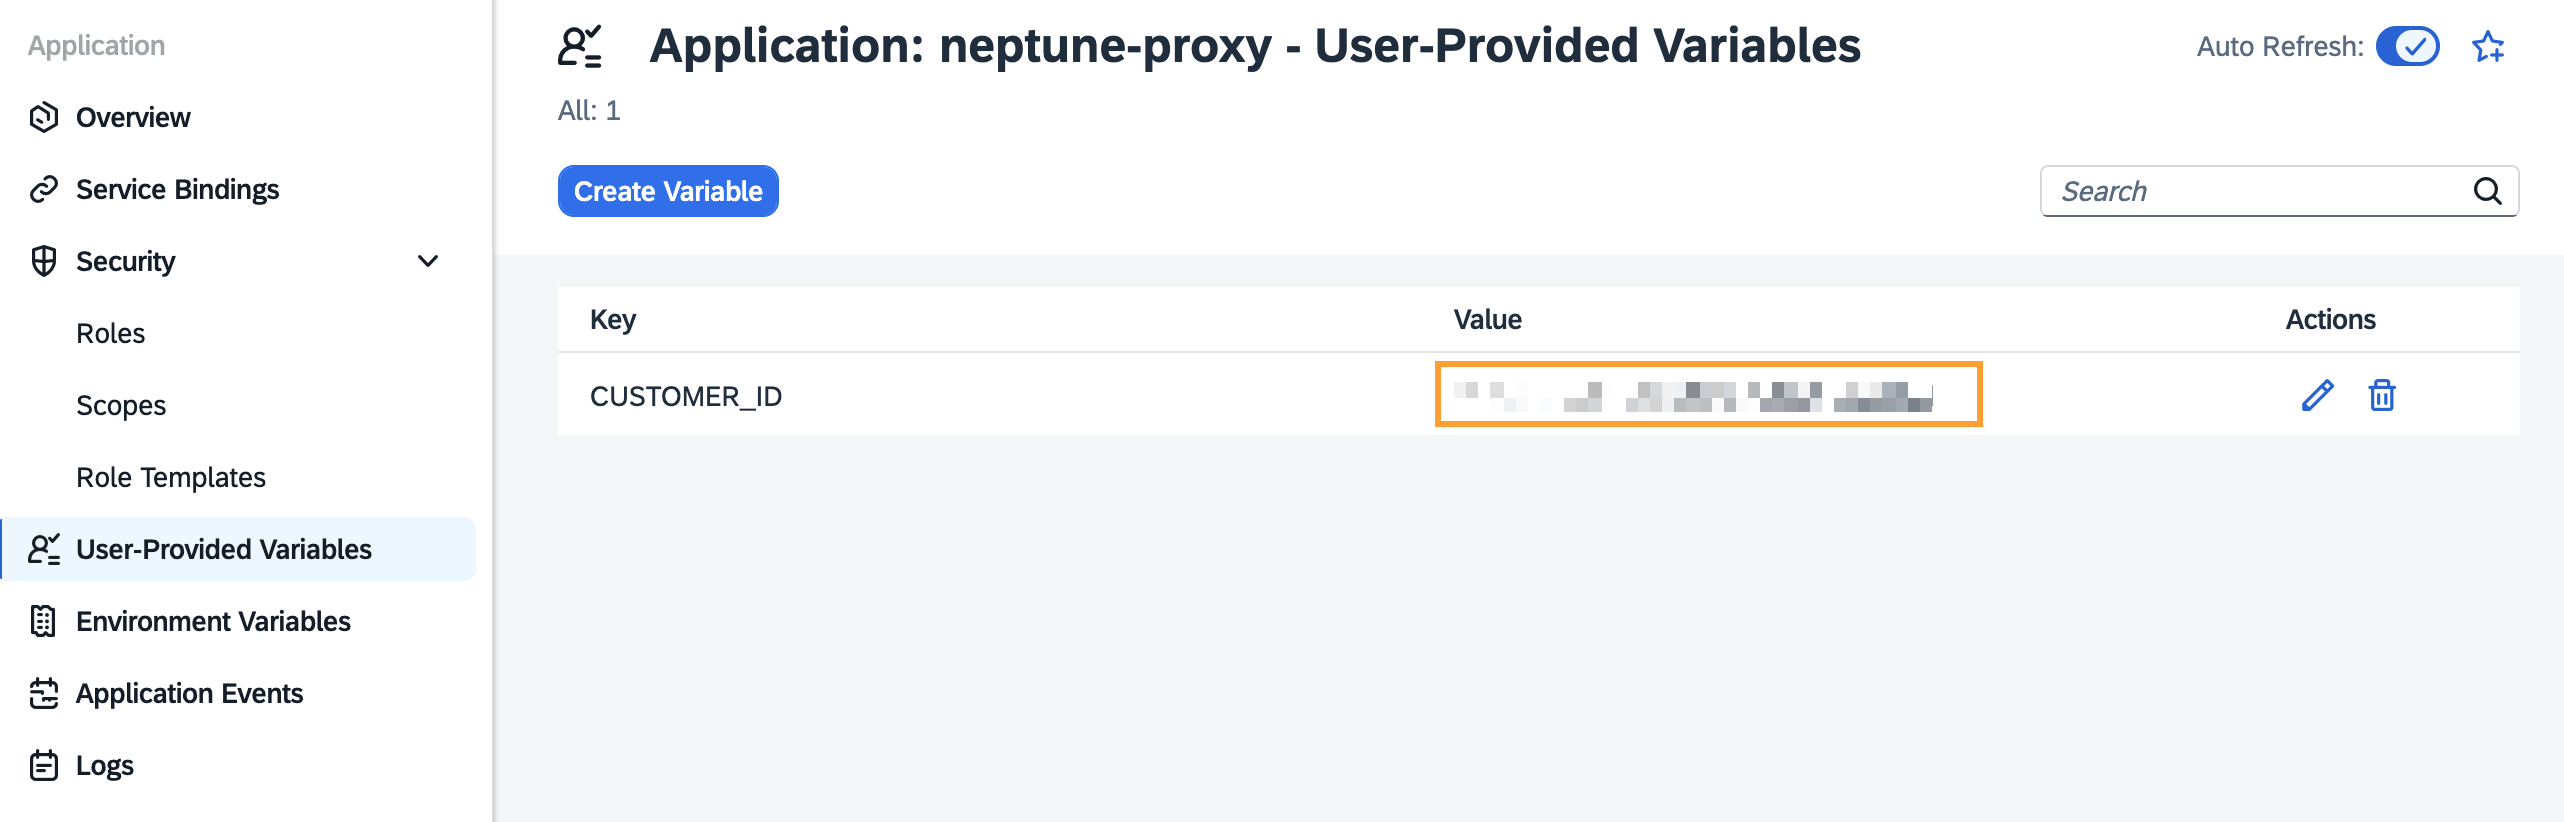The height and width of the screenshot is (822, 2564).
Task: Click the Application sidebar heading
Action: (x=96, y=45)
